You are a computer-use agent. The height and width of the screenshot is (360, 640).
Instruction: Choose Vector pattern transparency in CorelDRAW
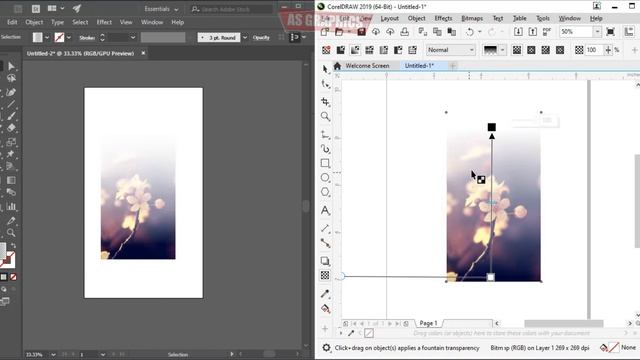(369, 50)
